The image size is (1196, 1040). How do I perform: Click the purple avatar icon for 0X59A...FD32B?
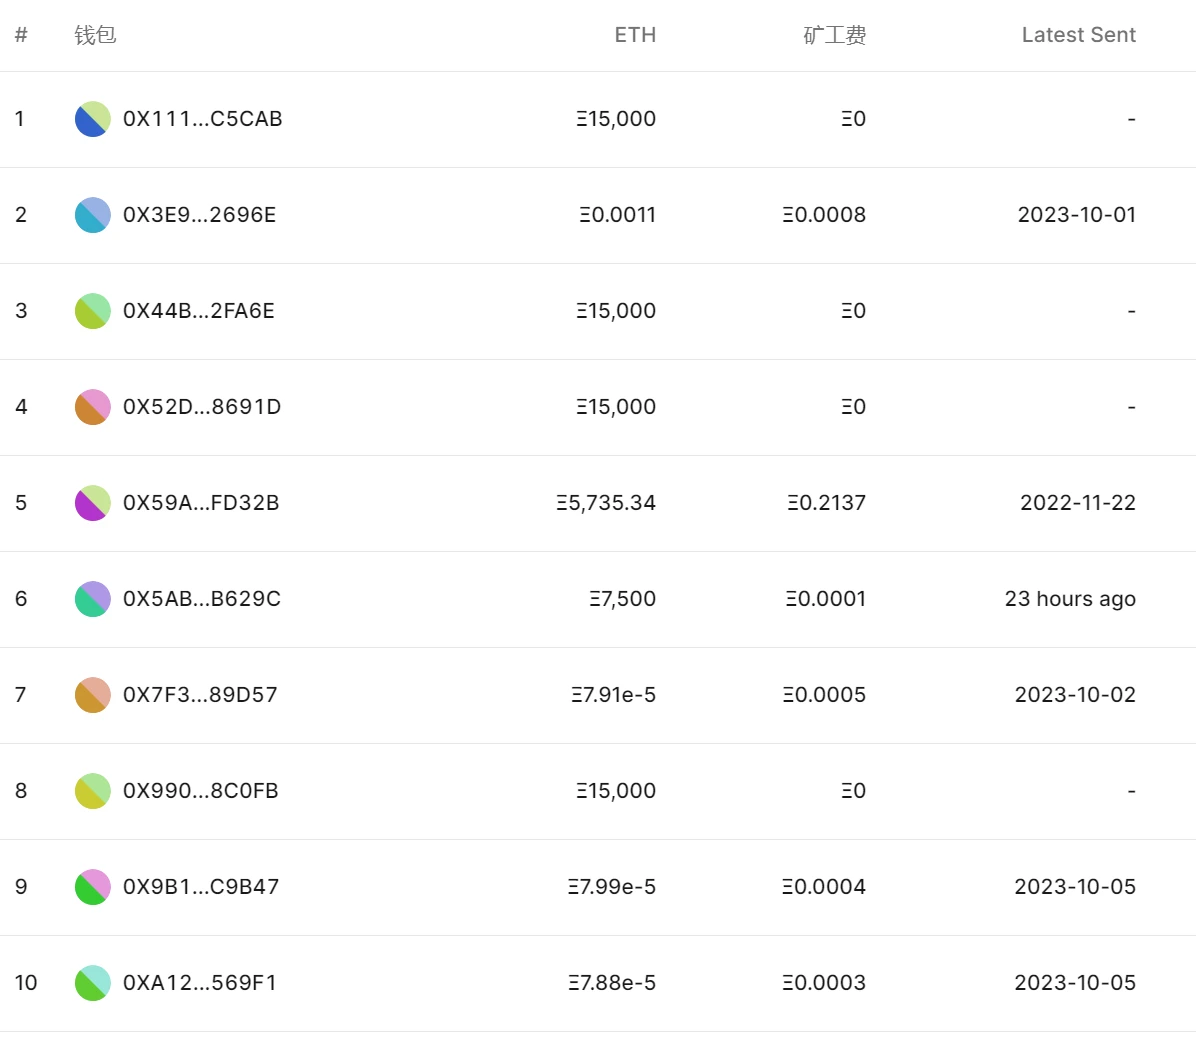point(92,503)
